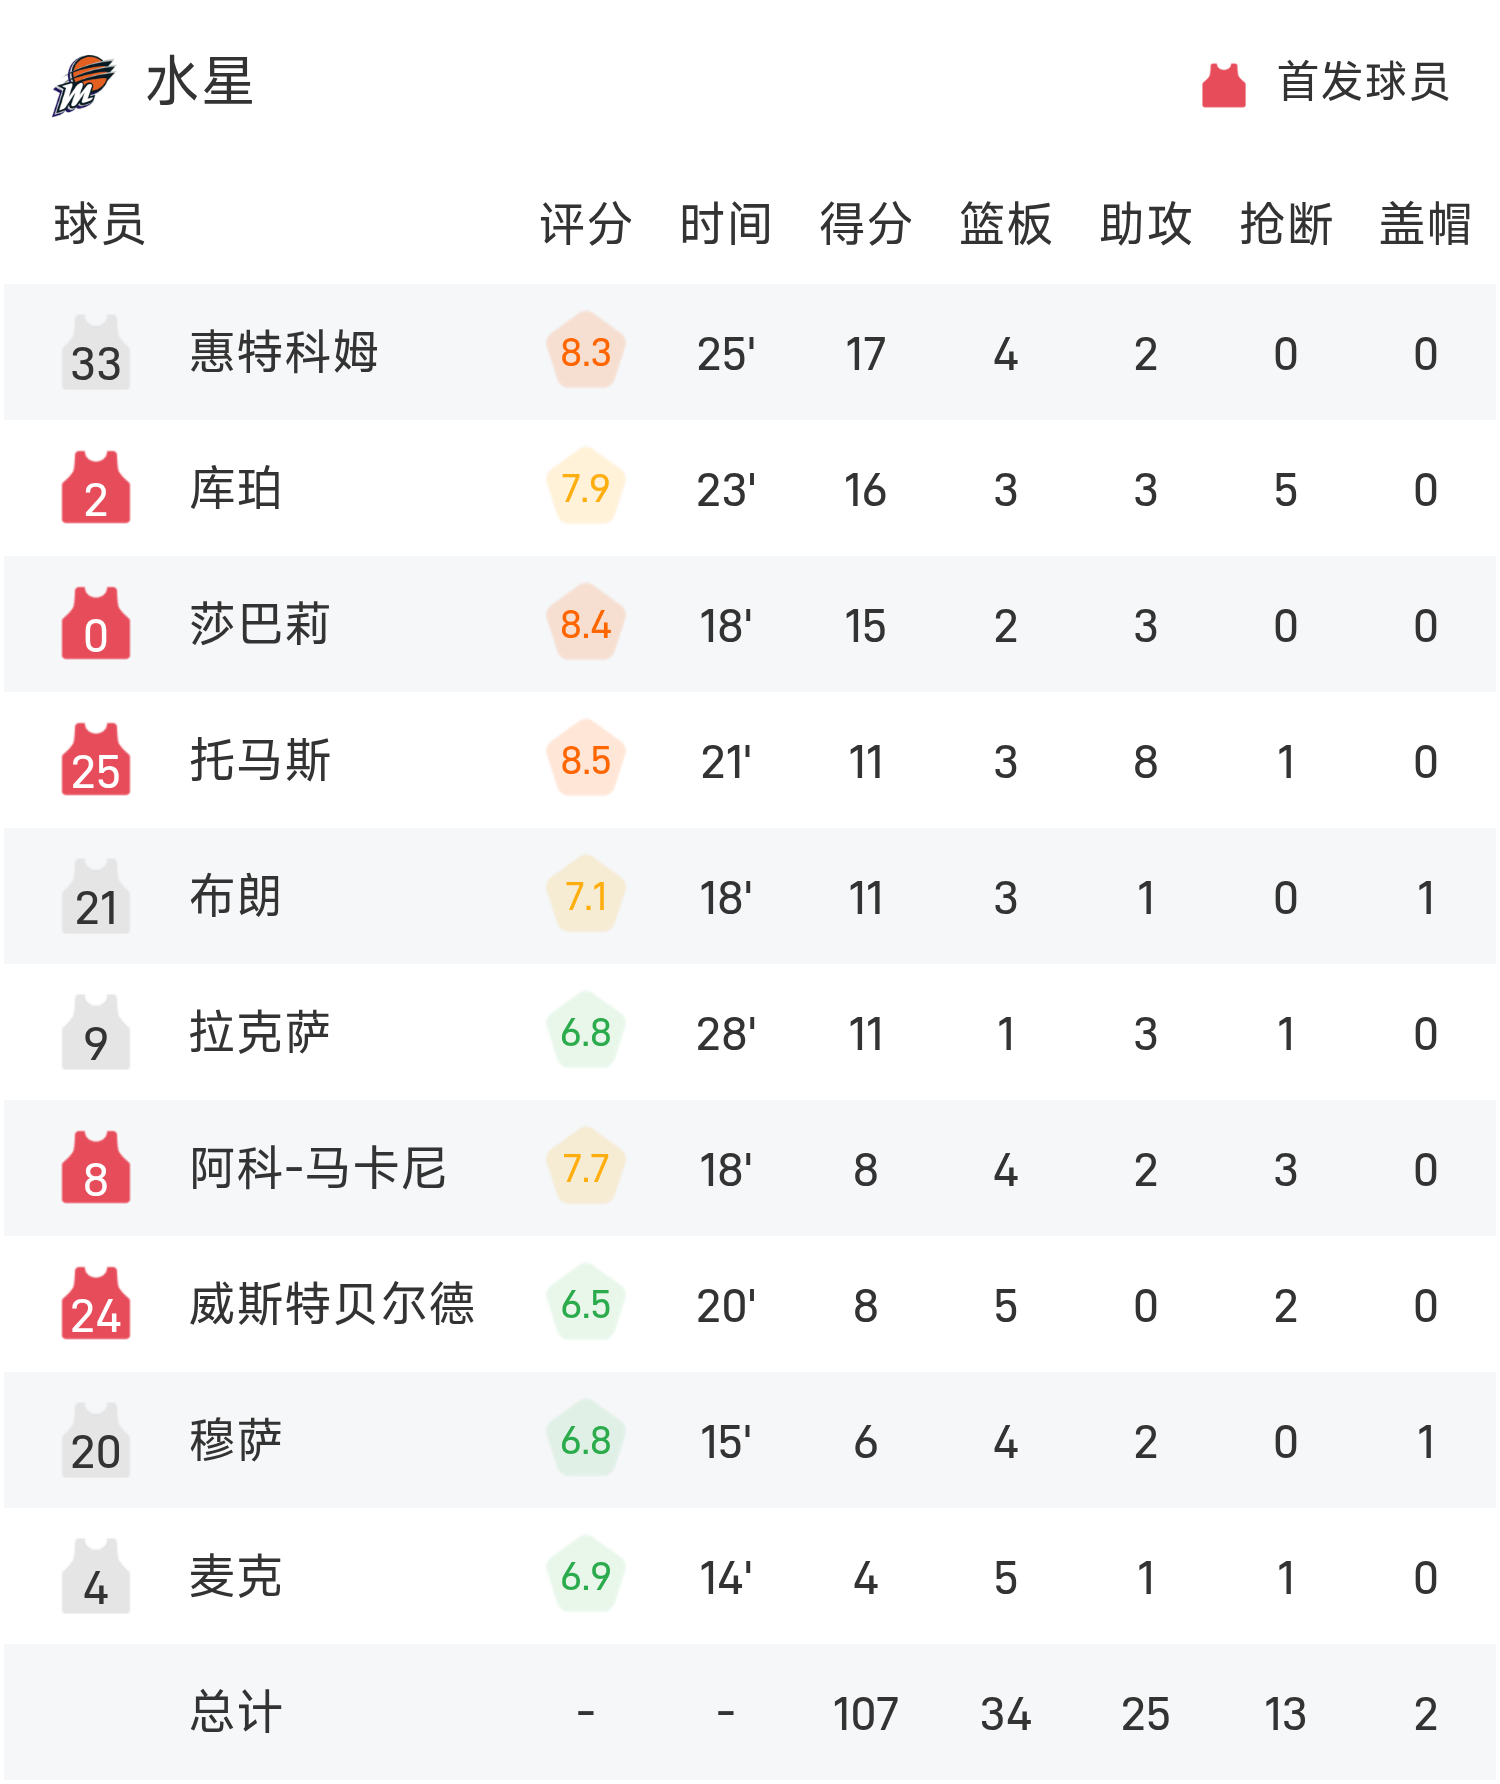
Task: Click the red starter jersey legend icon
Action: tap(1223, 84)
